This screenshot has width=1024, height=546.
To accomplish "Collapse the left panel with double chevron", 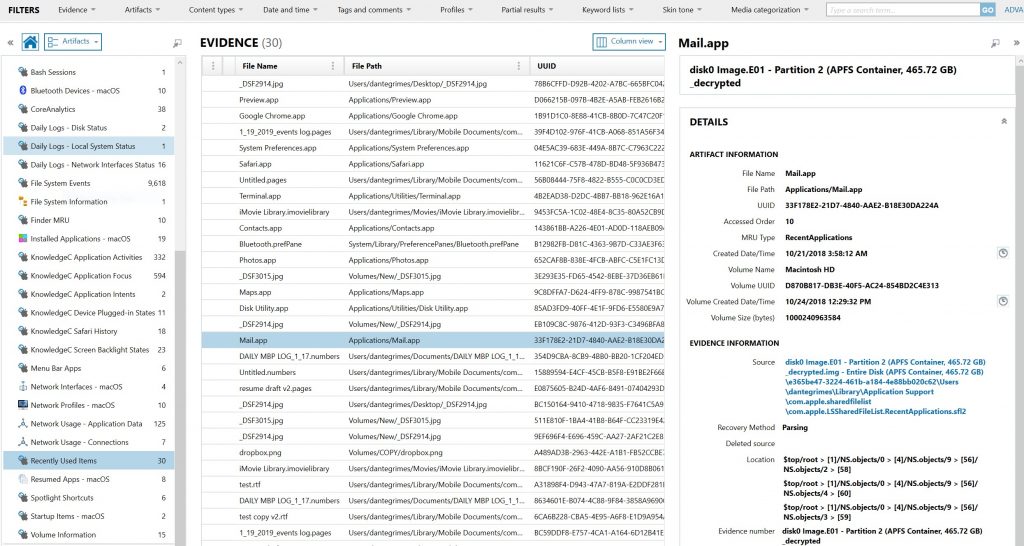I will pos(10,42).
